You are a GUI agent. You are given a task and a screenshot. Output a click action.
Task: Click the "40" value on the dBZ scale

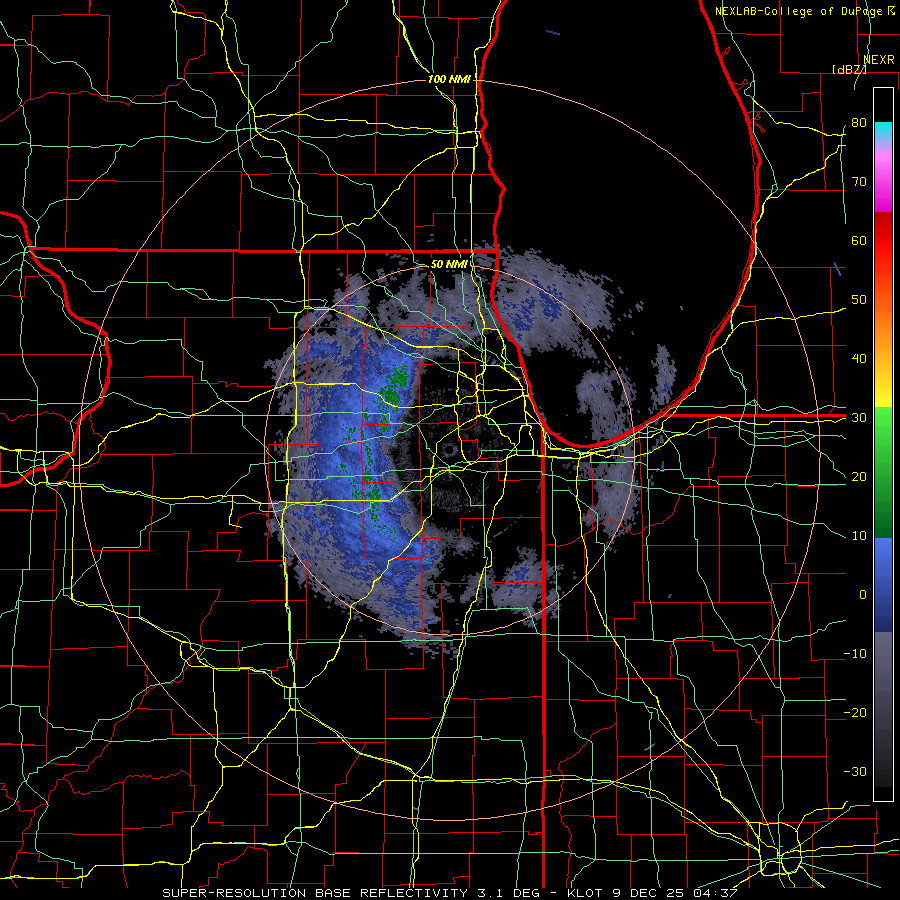click(x=859, y=359)
